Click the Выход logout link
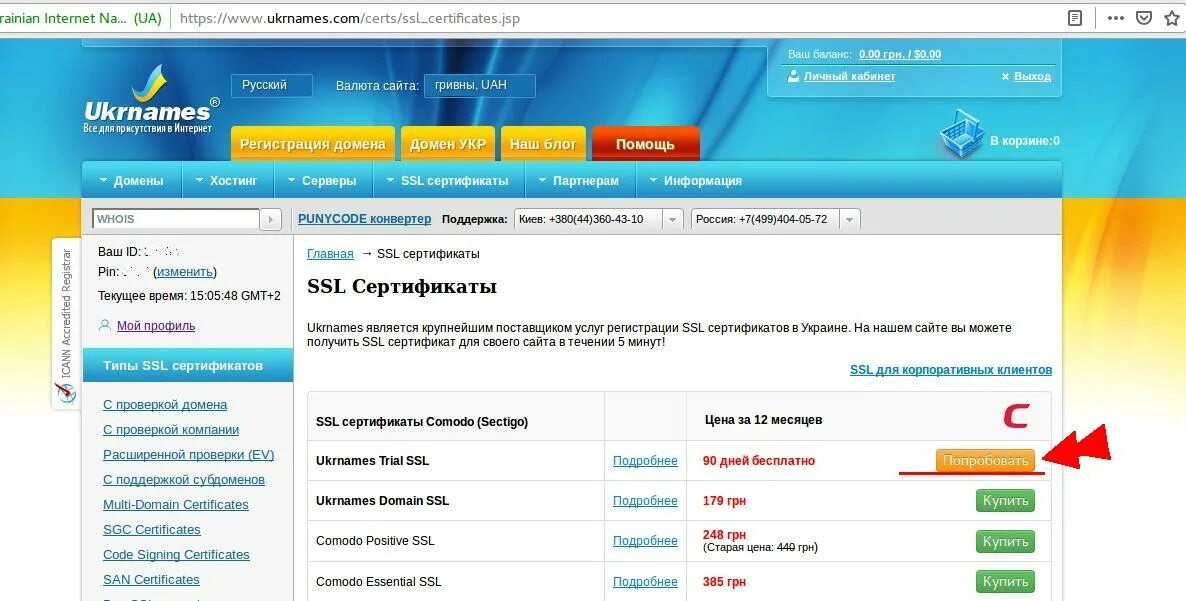Screen dimensions: 1186x601 tap(1032, 76)
